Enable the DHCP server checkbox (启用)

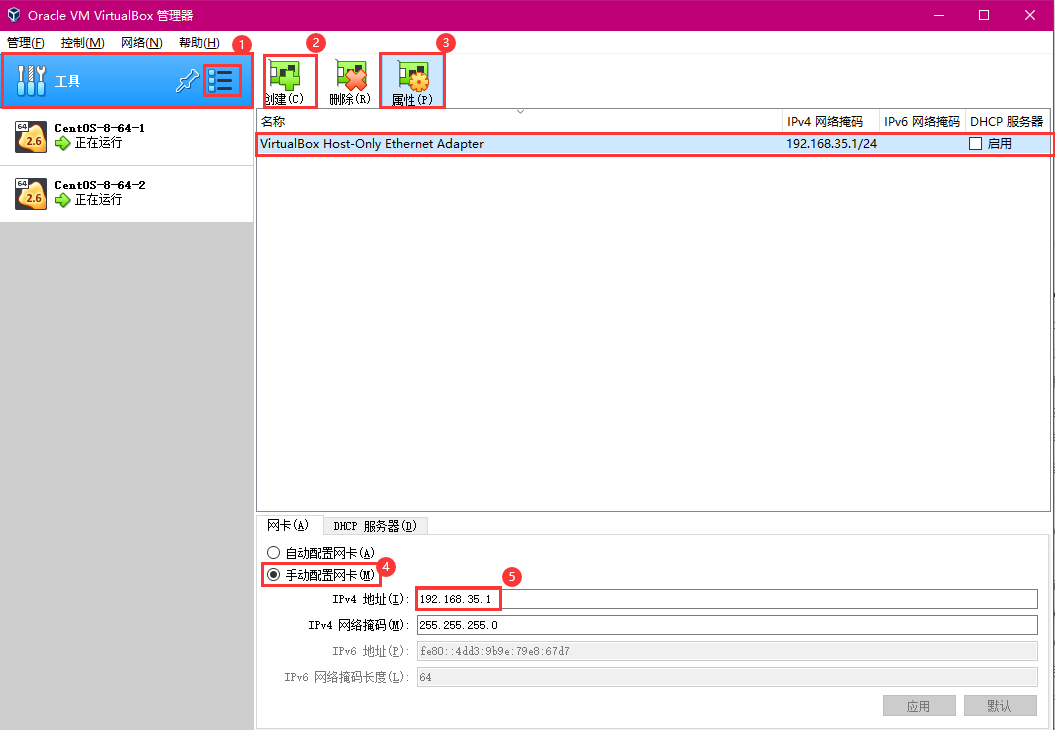click(x=976, y=143)
